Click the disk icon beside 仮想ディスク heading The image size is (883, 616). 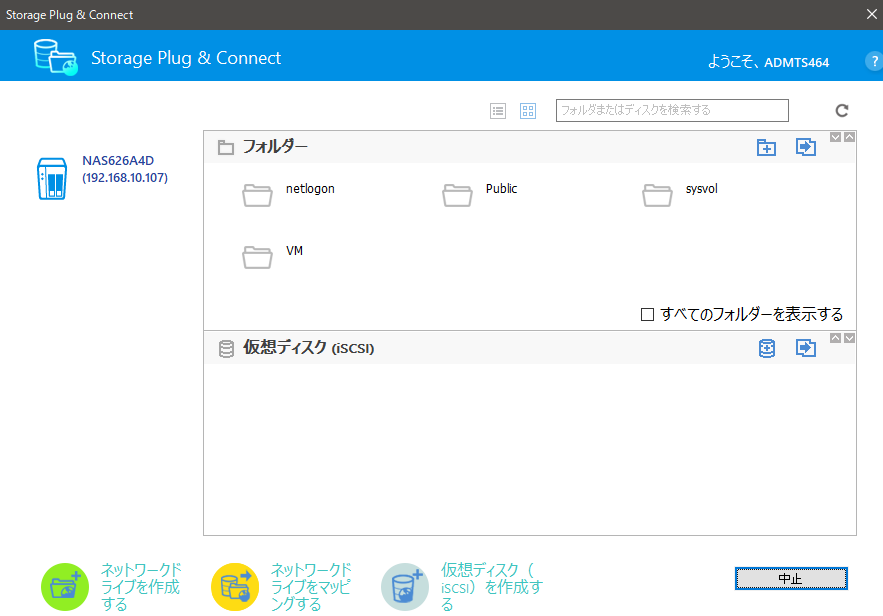click(226, 349)
